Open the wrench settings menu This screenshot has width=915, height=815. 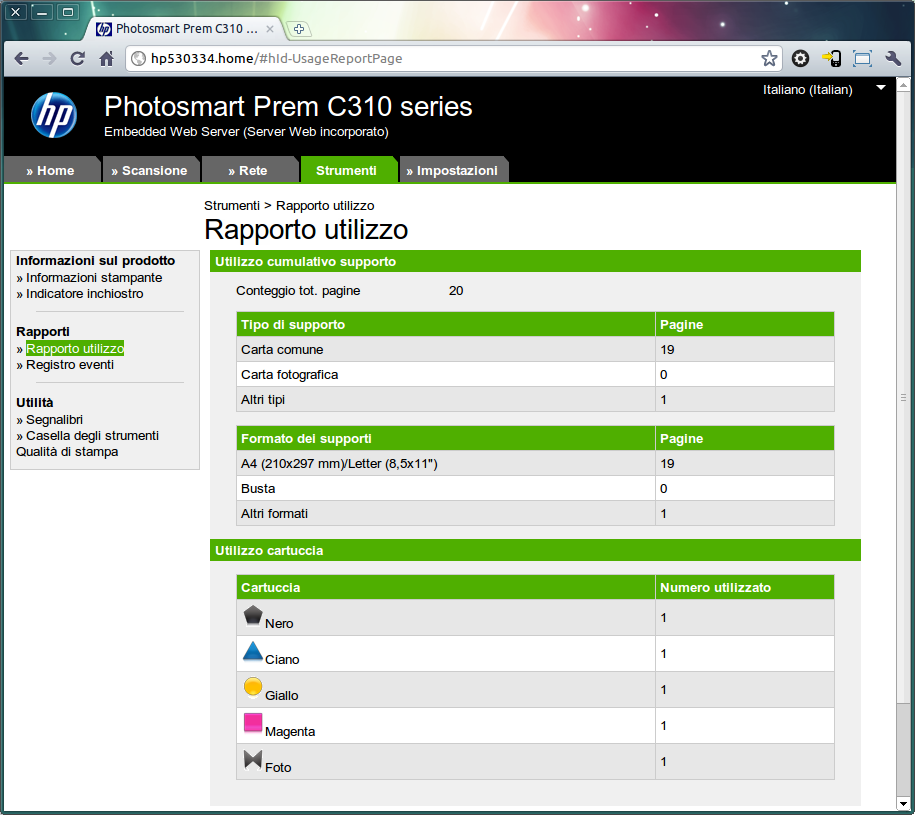[x=893, y=58]
